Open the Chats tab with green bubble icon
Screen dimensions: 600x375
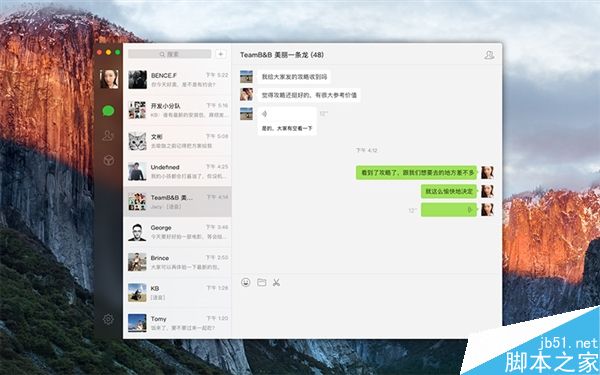(x=108, y=111)
